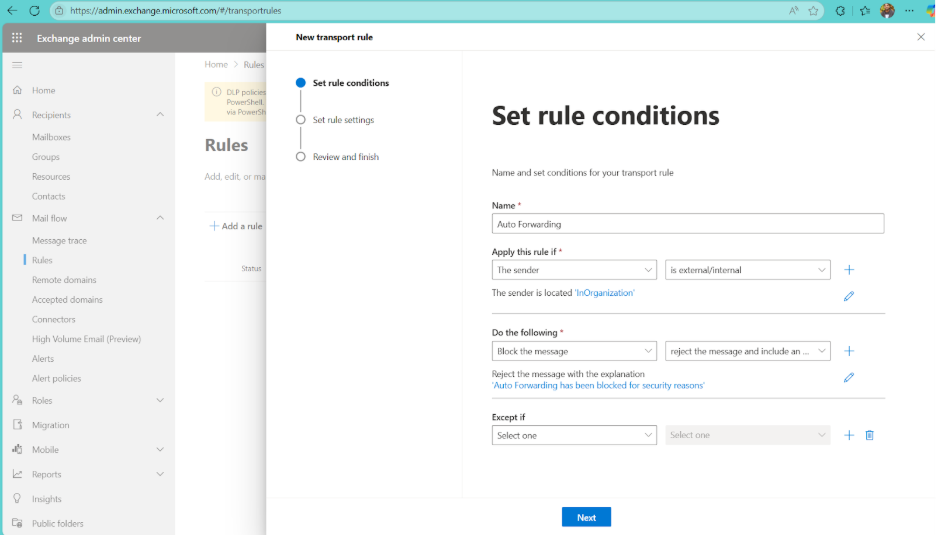Open Contacts in the sidebar
Image resolution: width=936 pixels, height=535 pixels.
pyautogui.click(x=48, y=196)
